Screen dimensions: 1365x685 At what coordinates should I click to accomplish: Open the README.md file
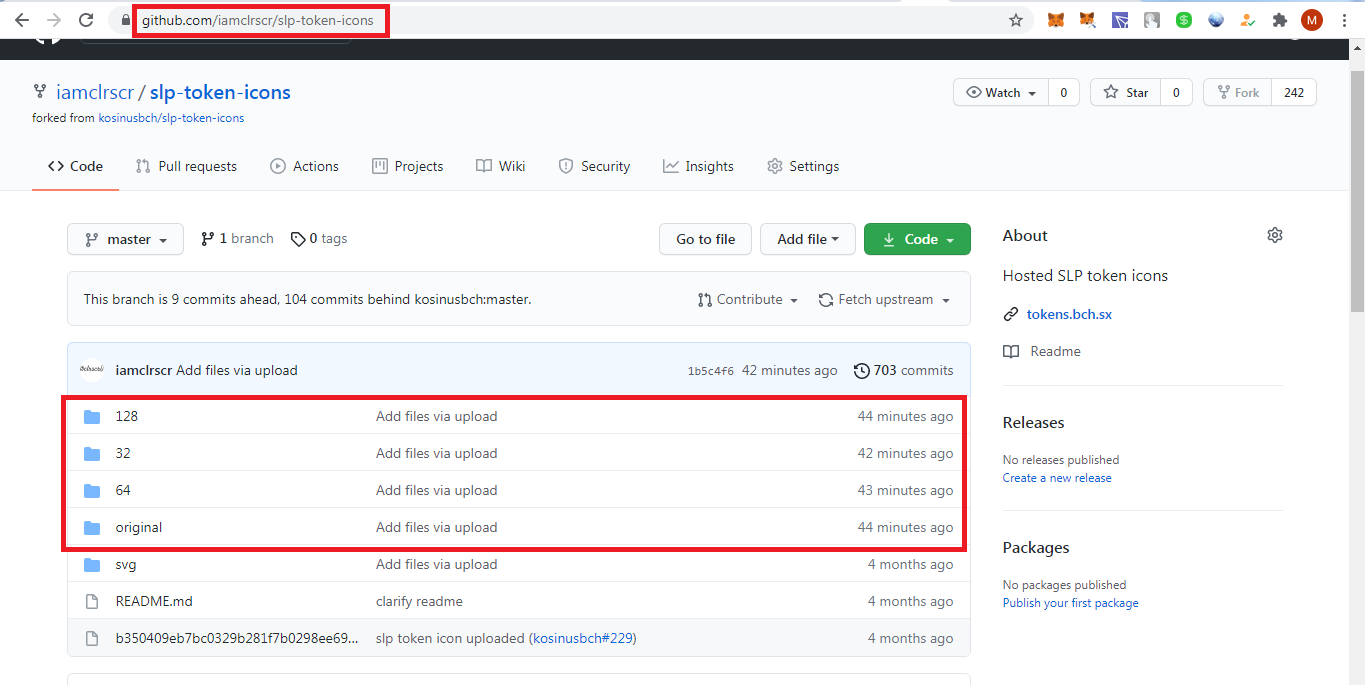pyautogui.click(x=154, y=601)
